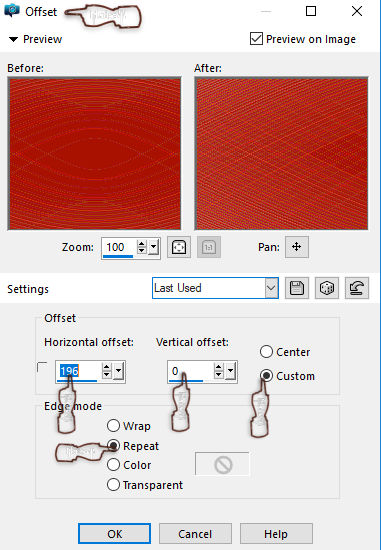Click the PaintShop Pro icon in title bar
This screenshot has height=550, width=381.
click(12, 11)
